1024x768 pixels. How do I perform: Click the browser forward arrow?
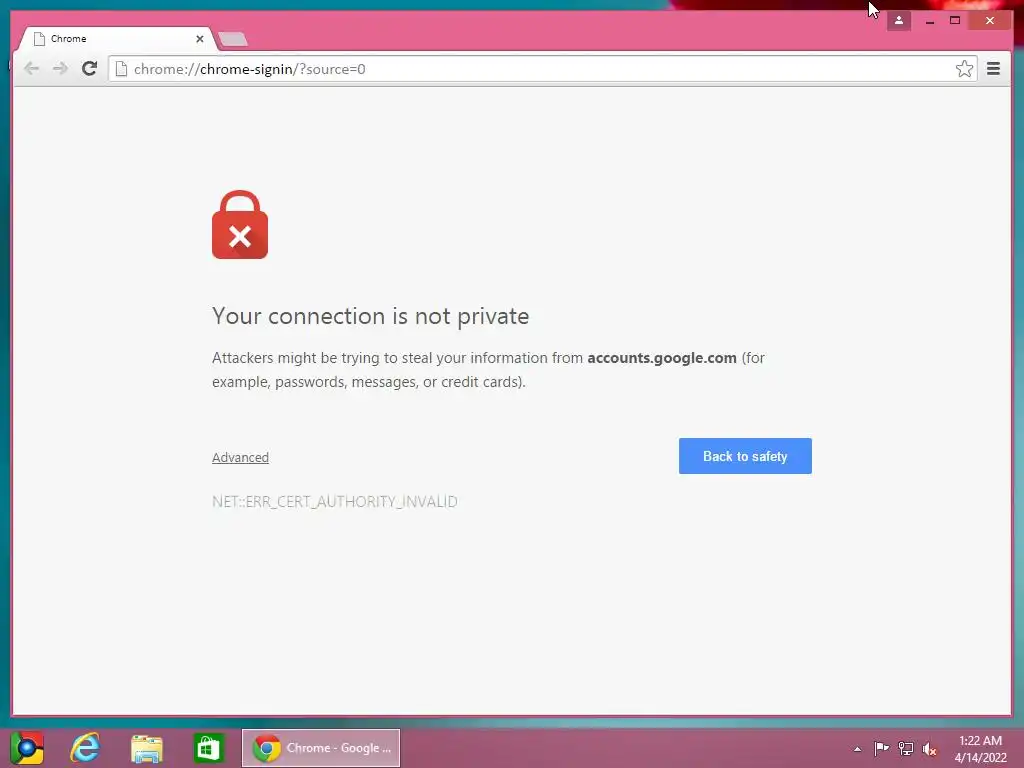tap(60, 69)
